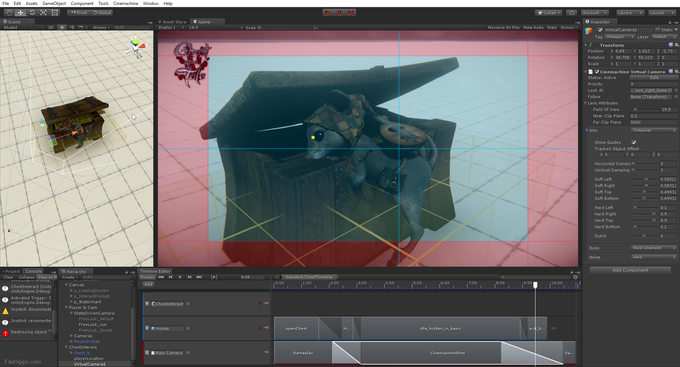The image size is (680, 367).
Task: Open the Transform component help icon
Action: pyautogui.click(x=671, y=45)
